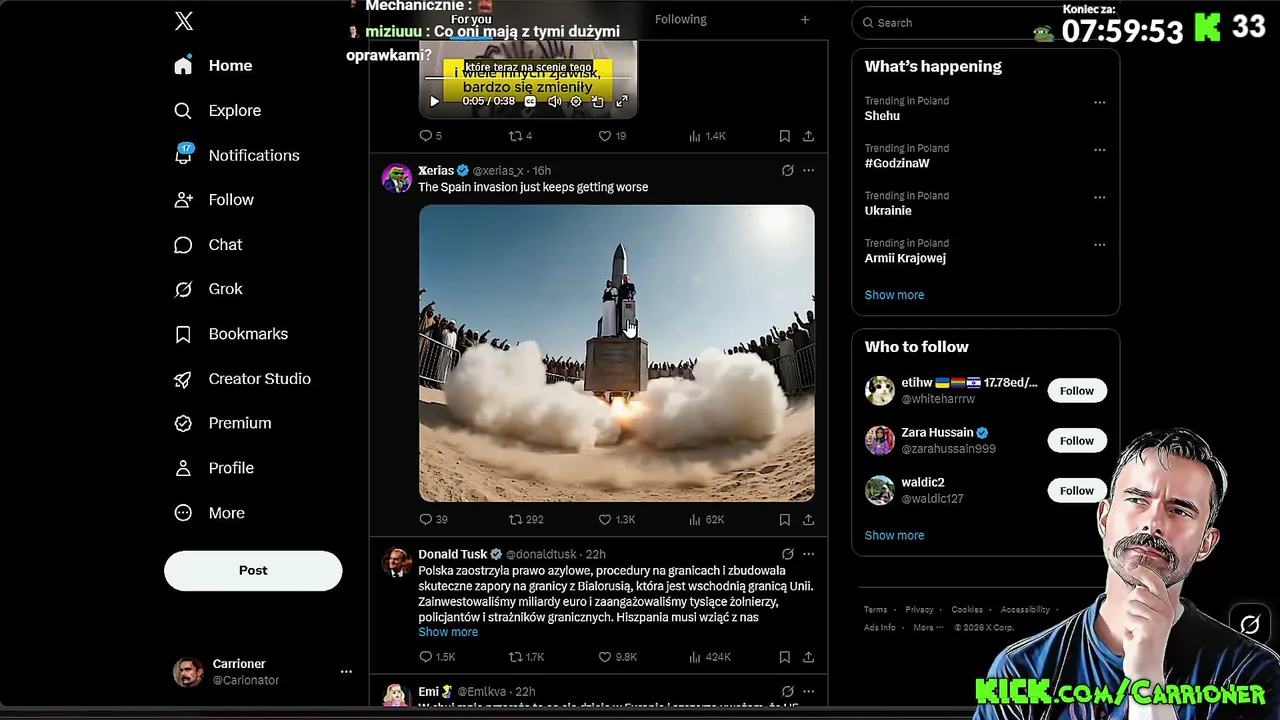This screenshot has height=720, width=1280.
Task: Open more options on Xerias post
Action: click(808, 171)
